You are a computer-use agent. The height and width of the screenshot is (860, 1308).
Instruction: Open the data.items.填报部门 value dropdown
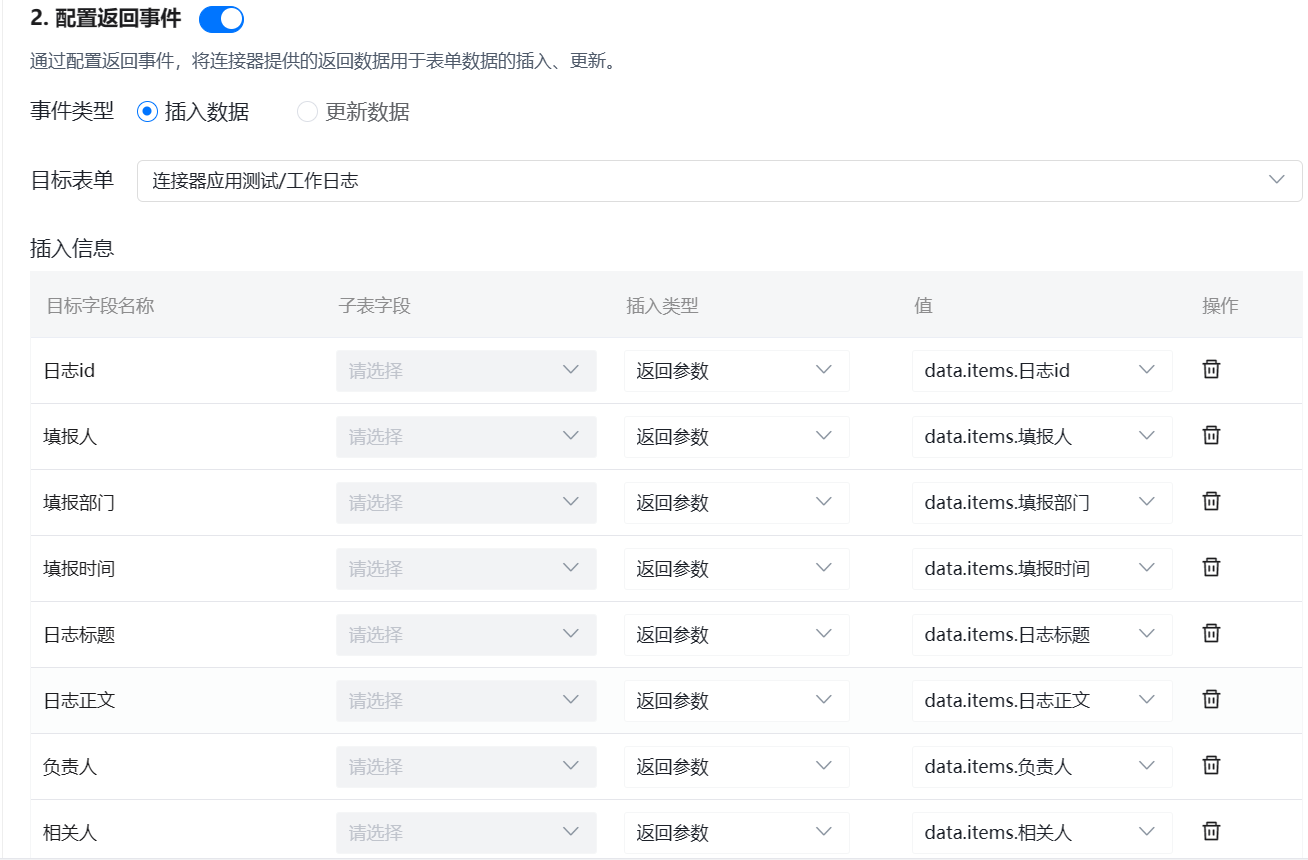point(1042,503)
